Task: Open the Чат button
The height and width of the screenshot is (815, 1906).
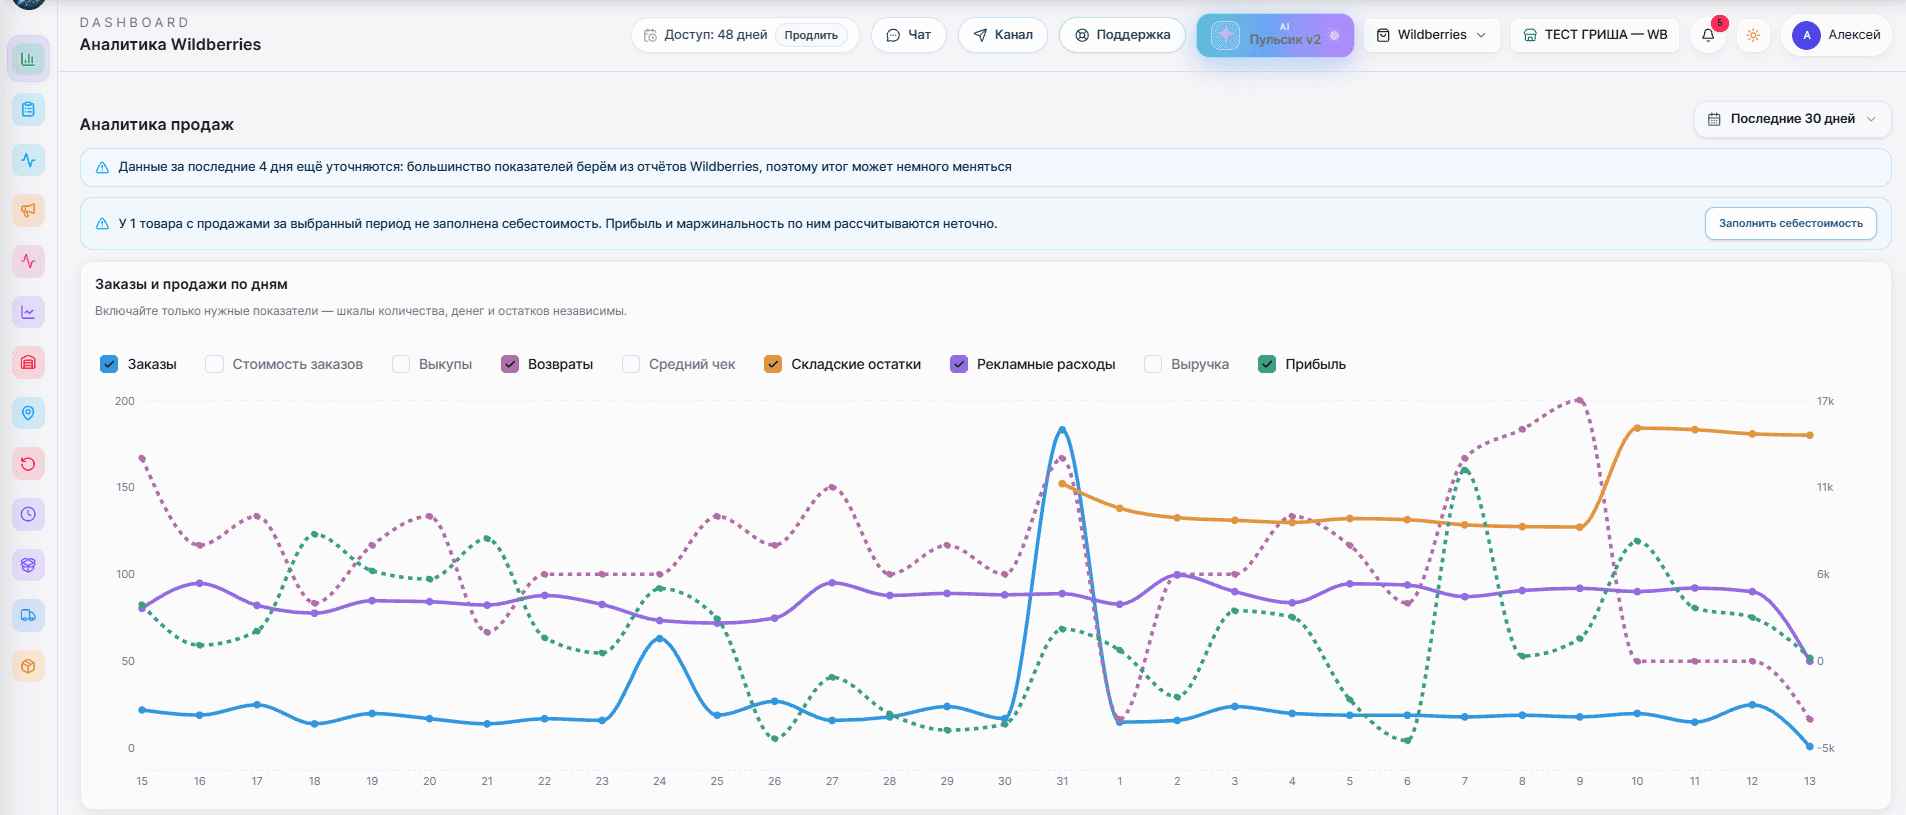Action: 909,35
